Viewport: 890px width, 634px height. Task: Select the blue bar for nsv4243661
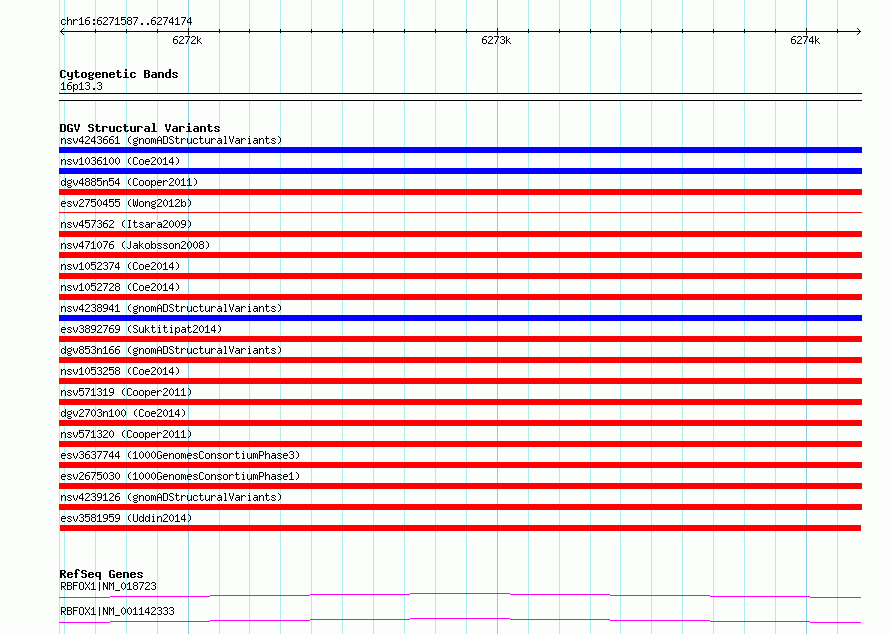pos(460,150)
